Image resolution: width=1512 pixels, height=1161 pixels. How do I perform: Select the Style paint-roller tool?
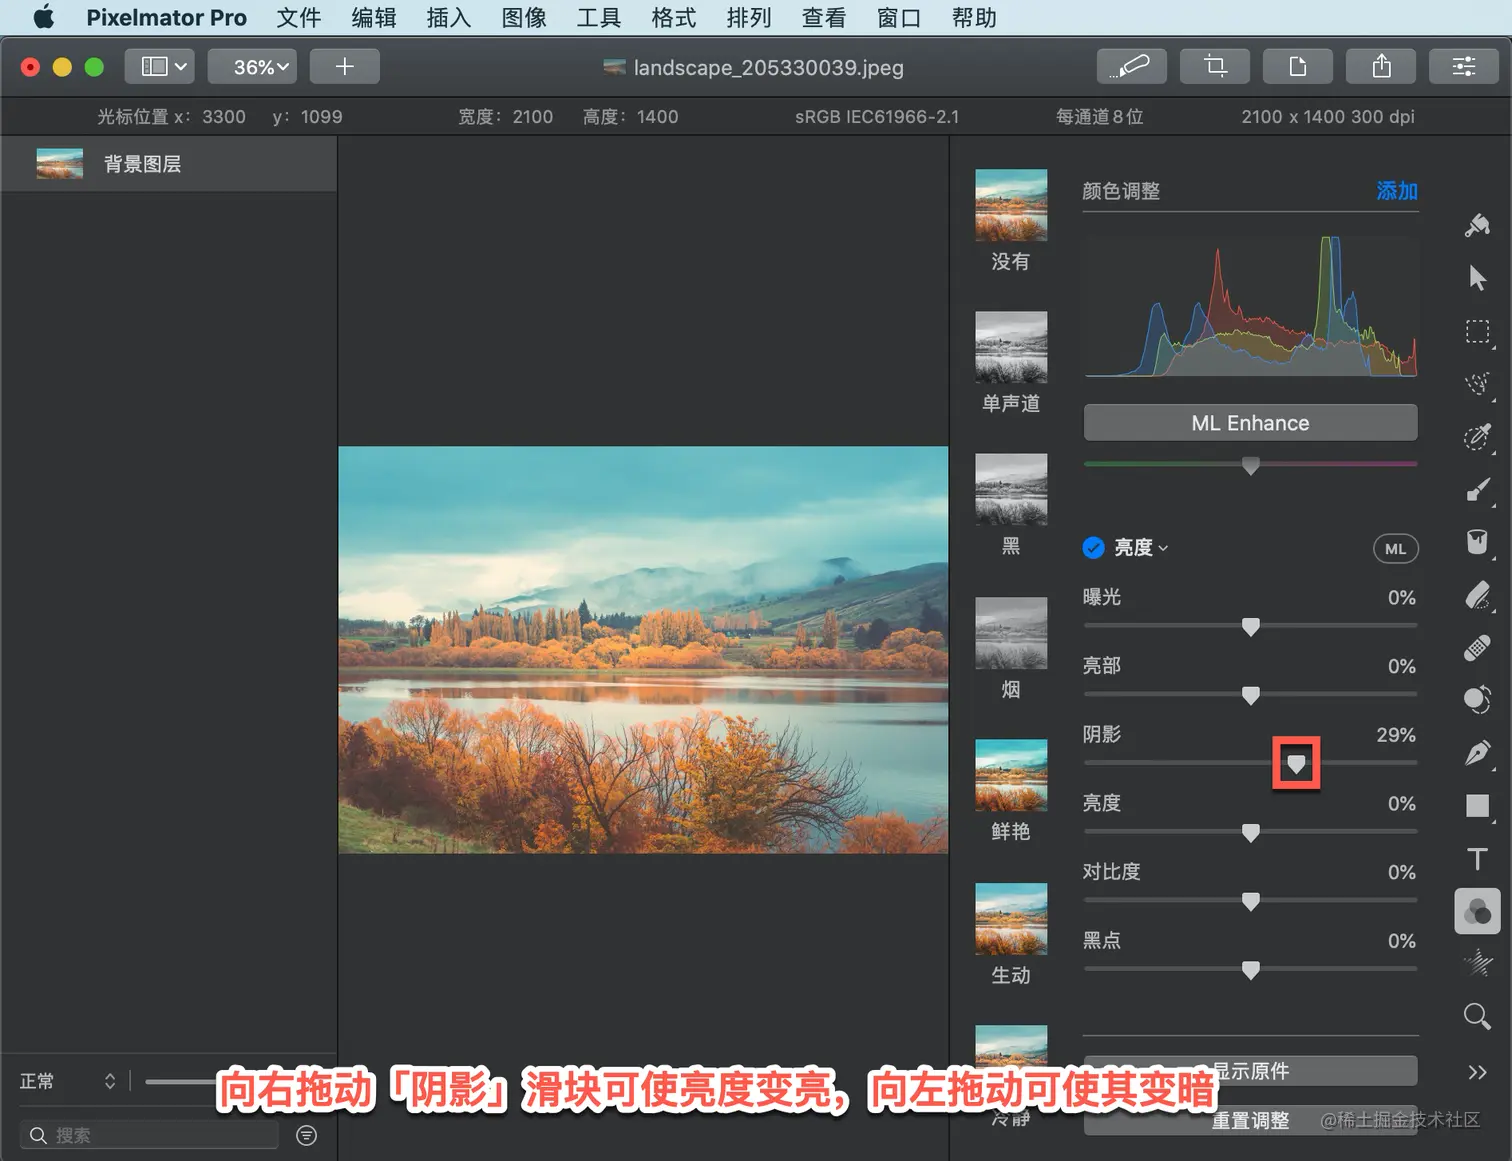pyautogui.click(x=1477, y=225)
